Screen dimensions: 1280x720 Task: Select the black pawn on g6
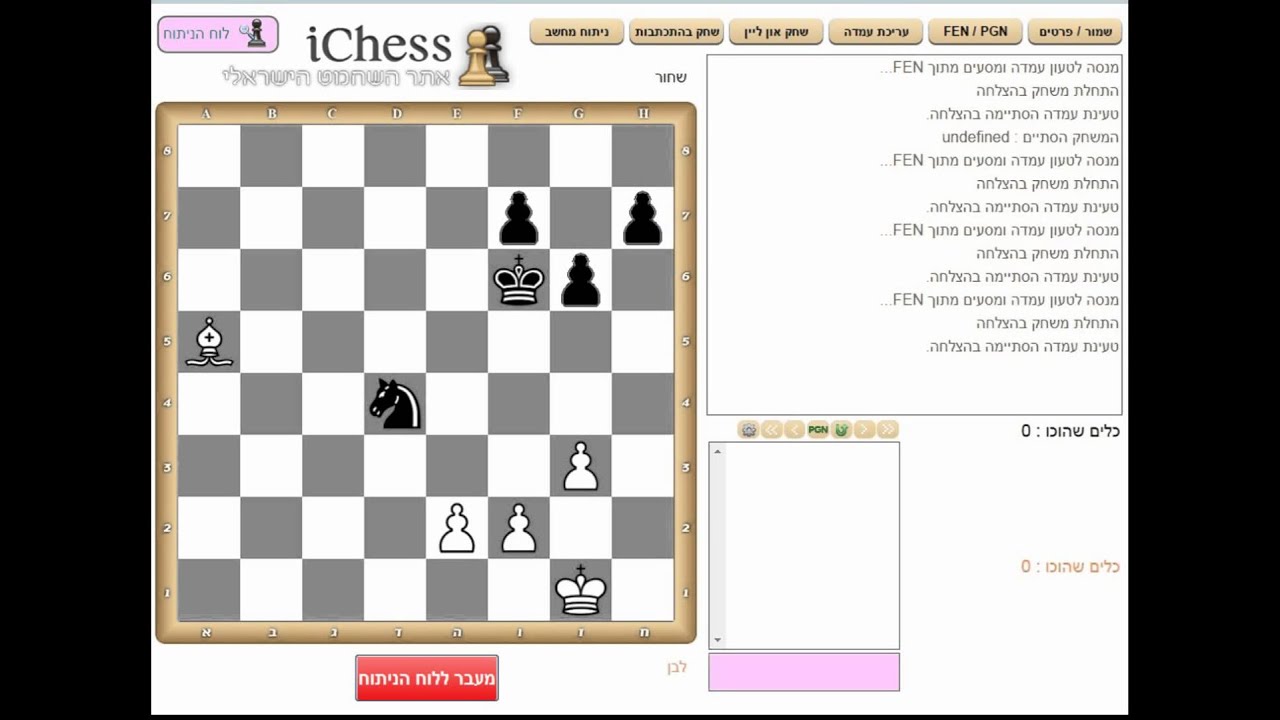[x=581, y=280]
